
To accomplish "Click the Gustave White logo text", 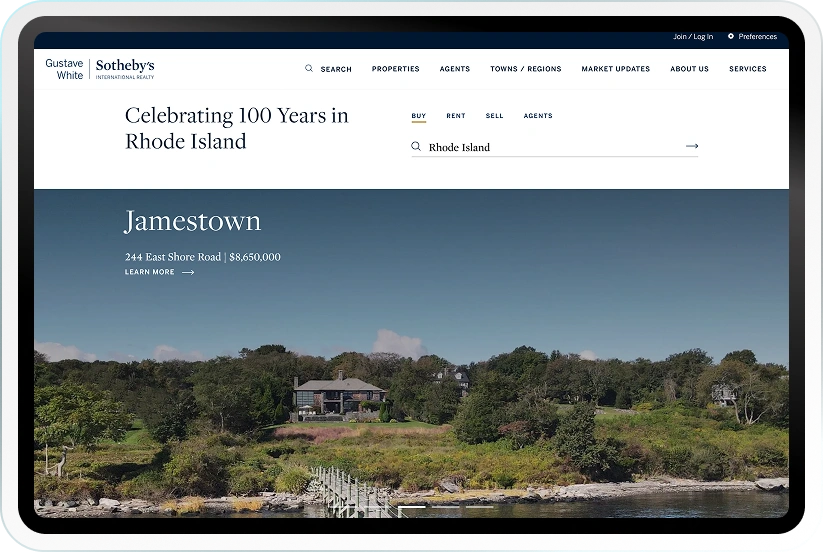I will tap(64, 69).
